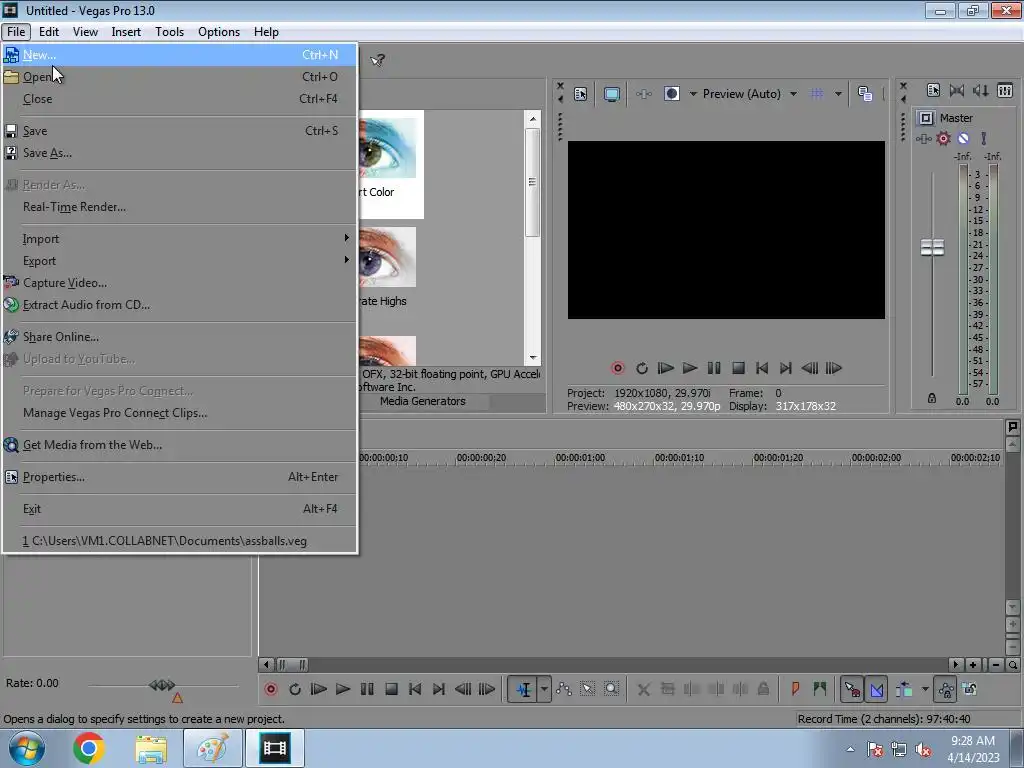Select the Selection Edit tool
The height and width of the screenshot is (768, 1024).
(x=588, y=689)
